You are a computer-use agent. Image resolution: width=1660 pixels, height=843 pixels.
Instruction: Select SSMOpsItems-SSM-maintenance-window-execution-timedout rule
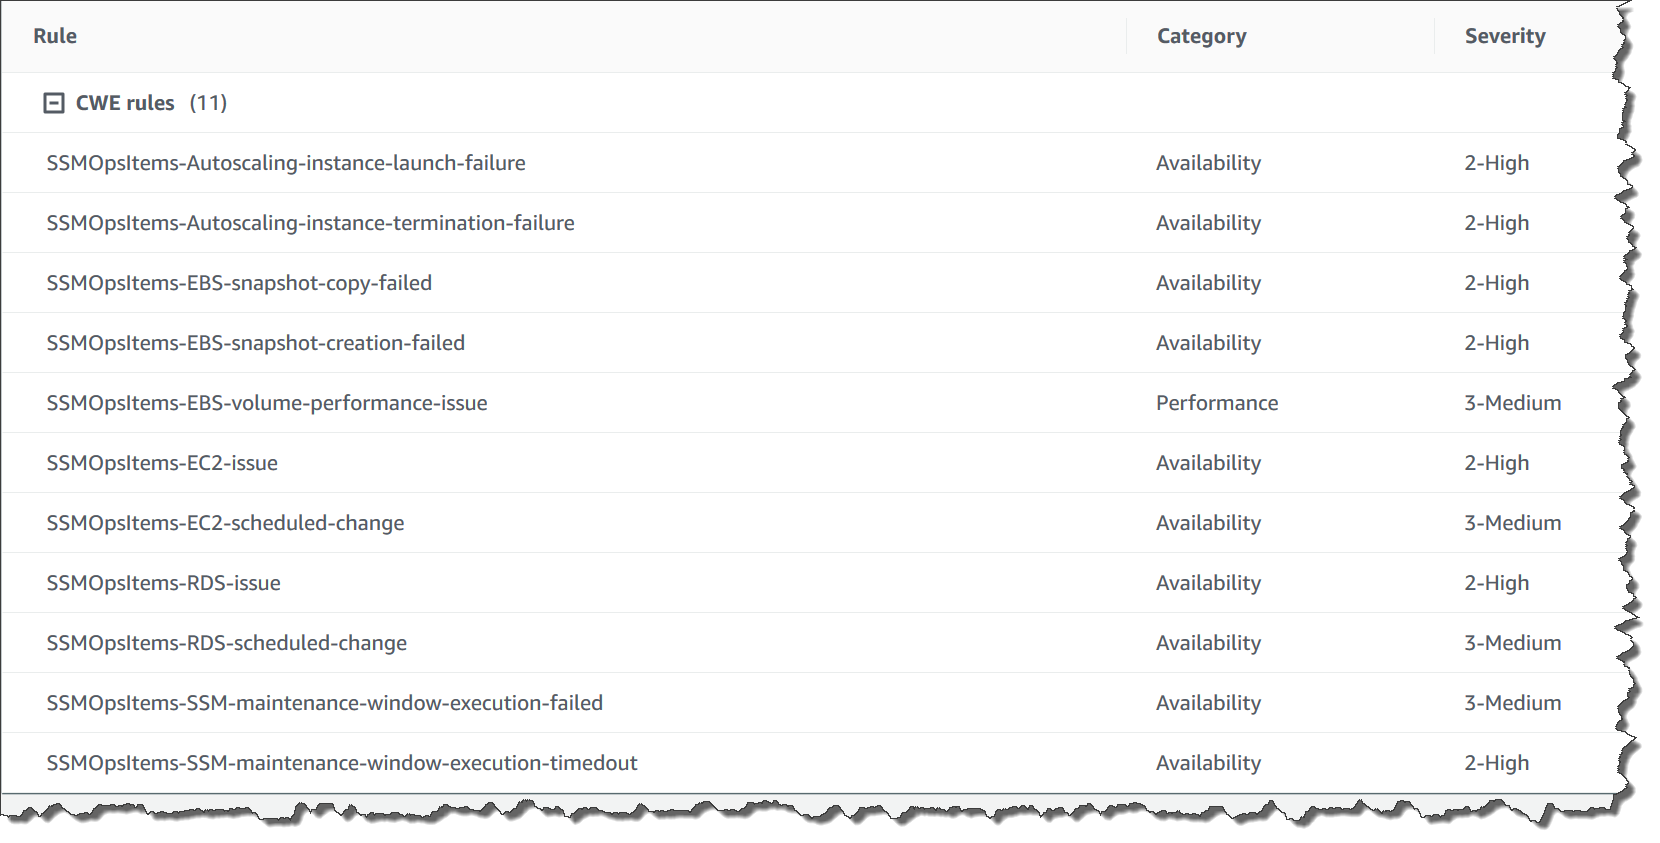click(x=342, y=763)
